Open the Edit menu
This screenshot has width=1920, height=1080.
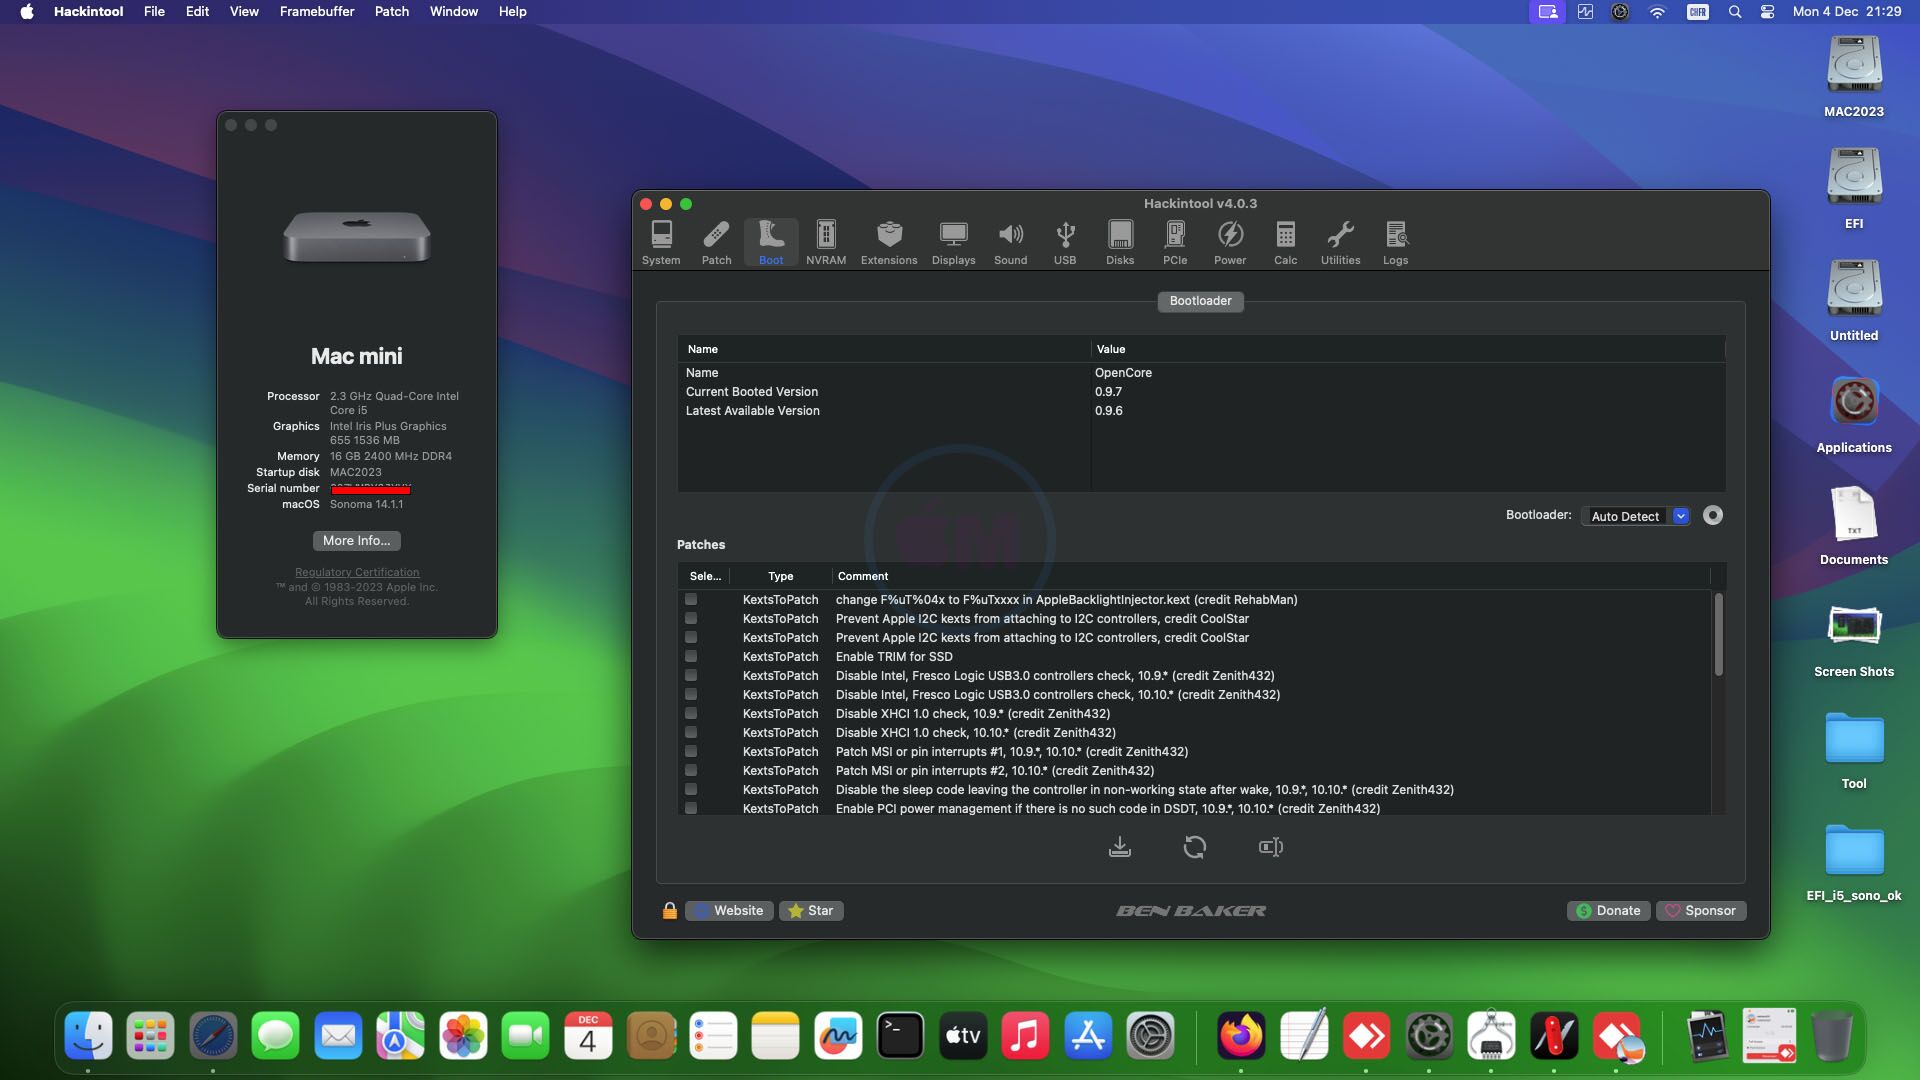tap(197, 12)
